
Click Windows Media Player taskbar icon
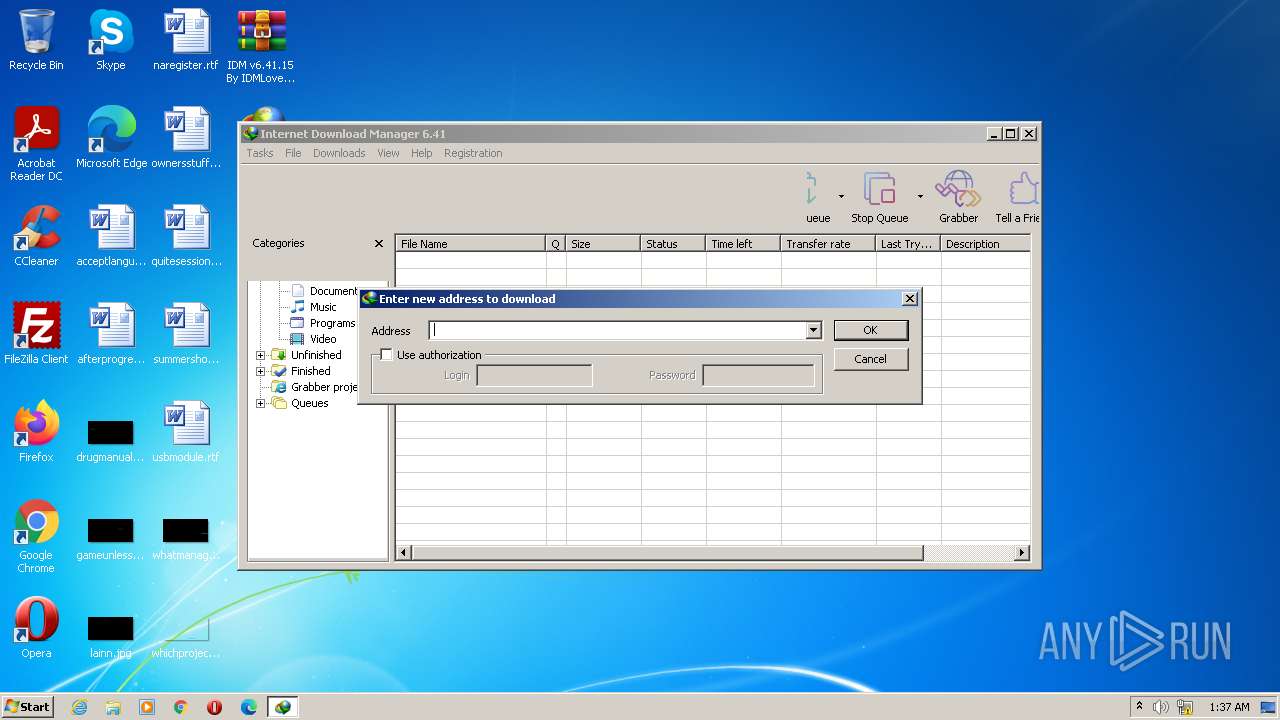(147, 707)
